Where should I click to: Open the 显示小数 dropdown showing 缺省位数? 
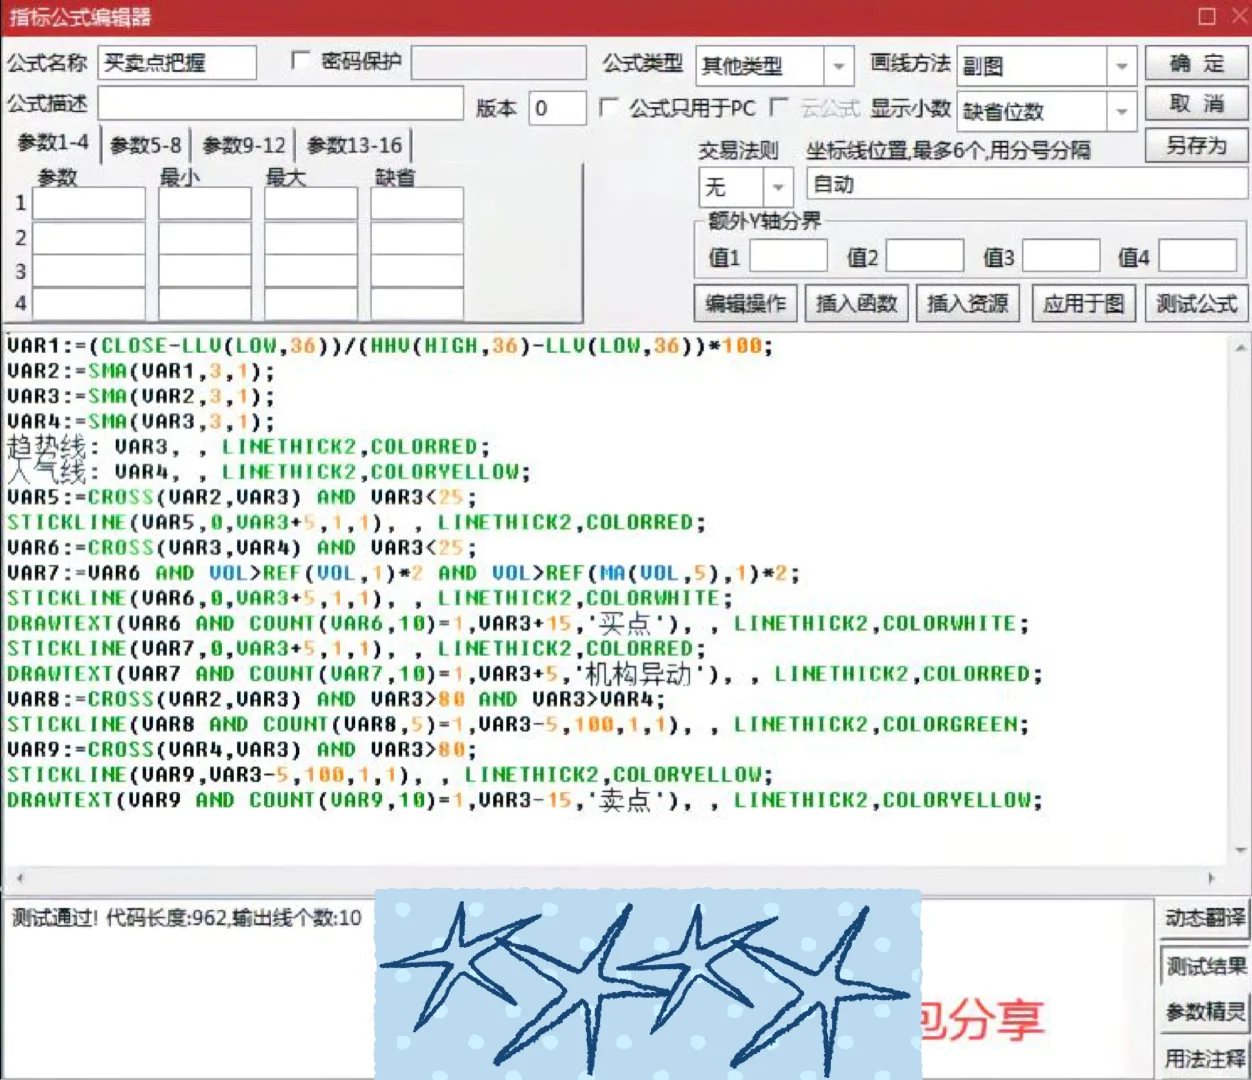click(x=1120, y=111)
